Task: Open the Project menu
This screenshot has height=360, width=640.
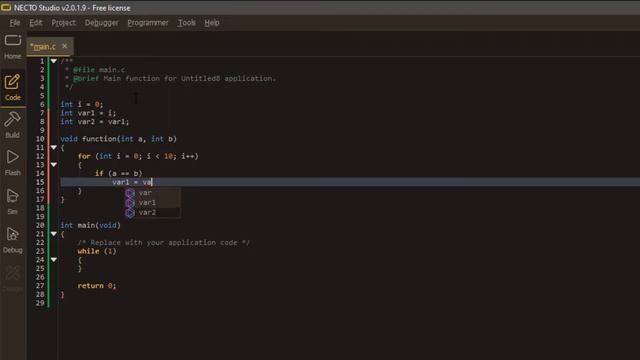Action: click(63, 23)
